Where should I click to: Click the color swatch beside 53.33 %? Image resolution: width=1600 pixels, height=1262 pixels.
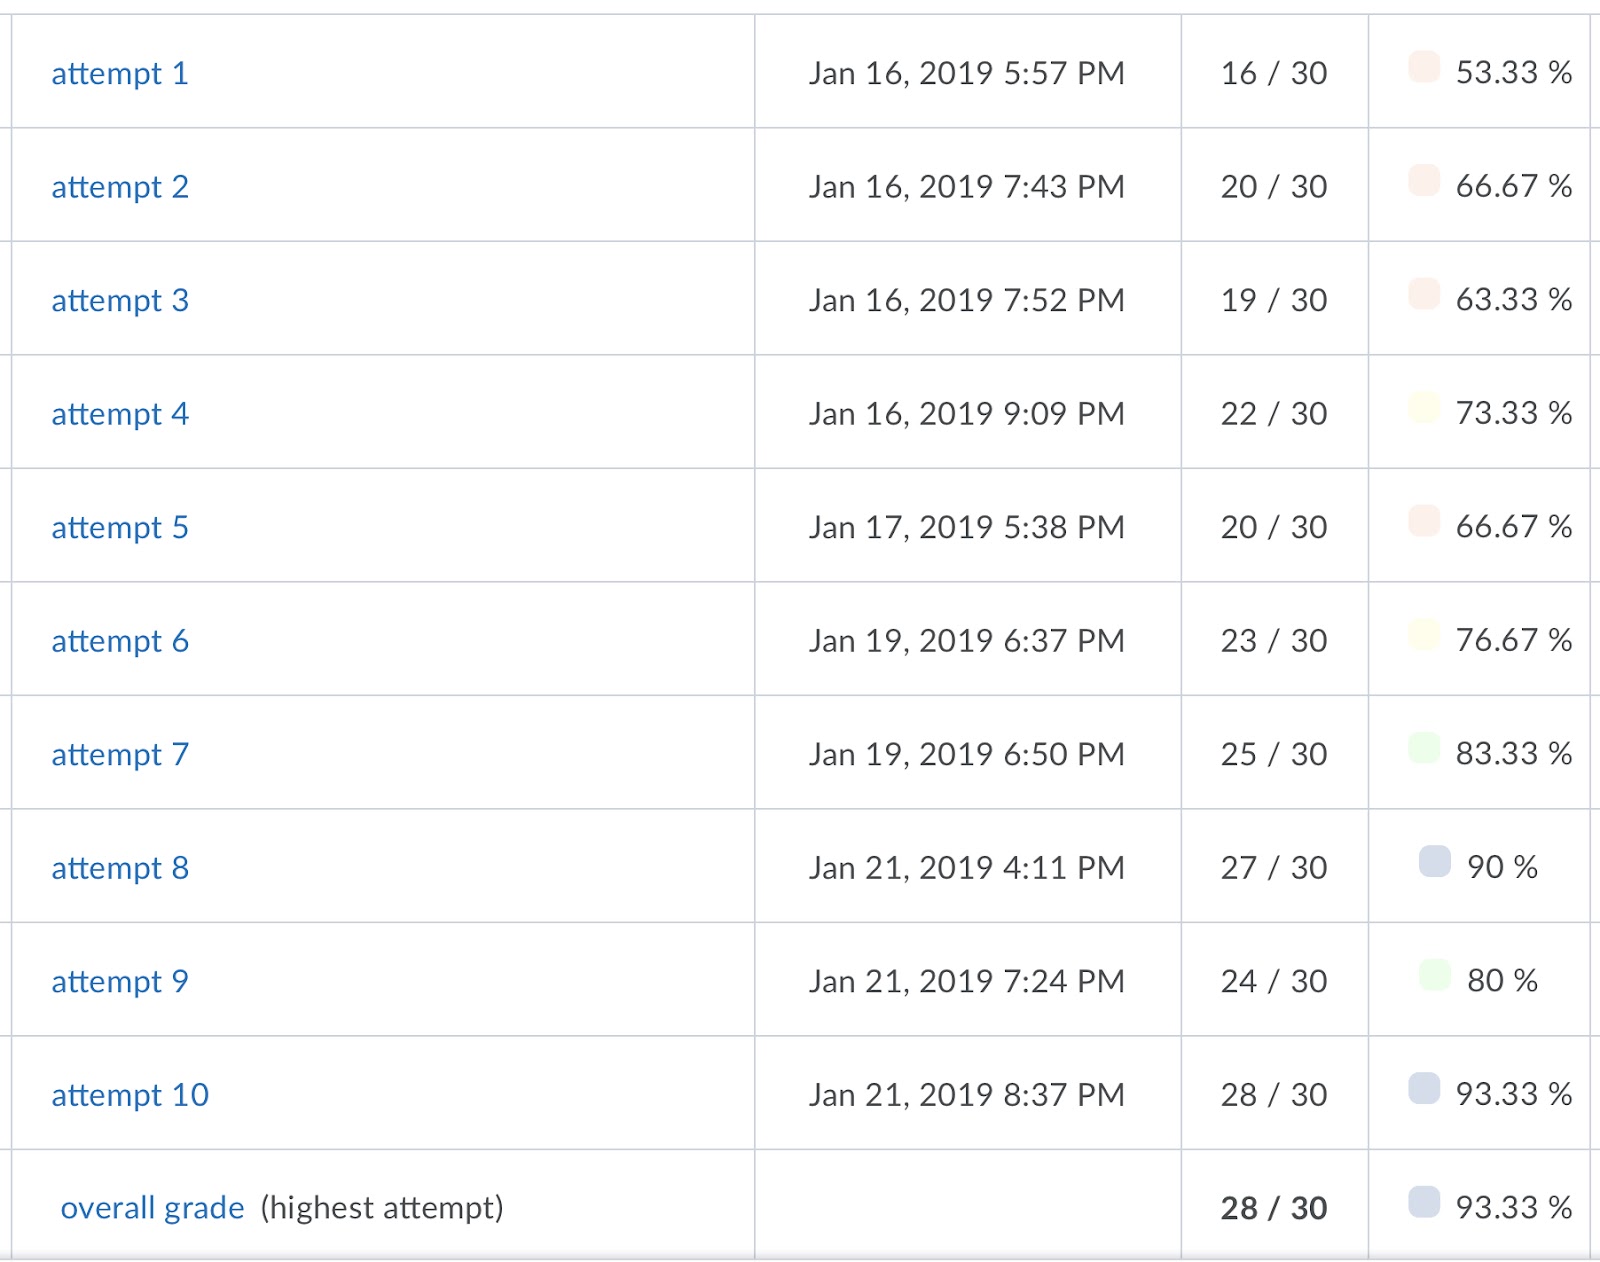(1423, 67)
